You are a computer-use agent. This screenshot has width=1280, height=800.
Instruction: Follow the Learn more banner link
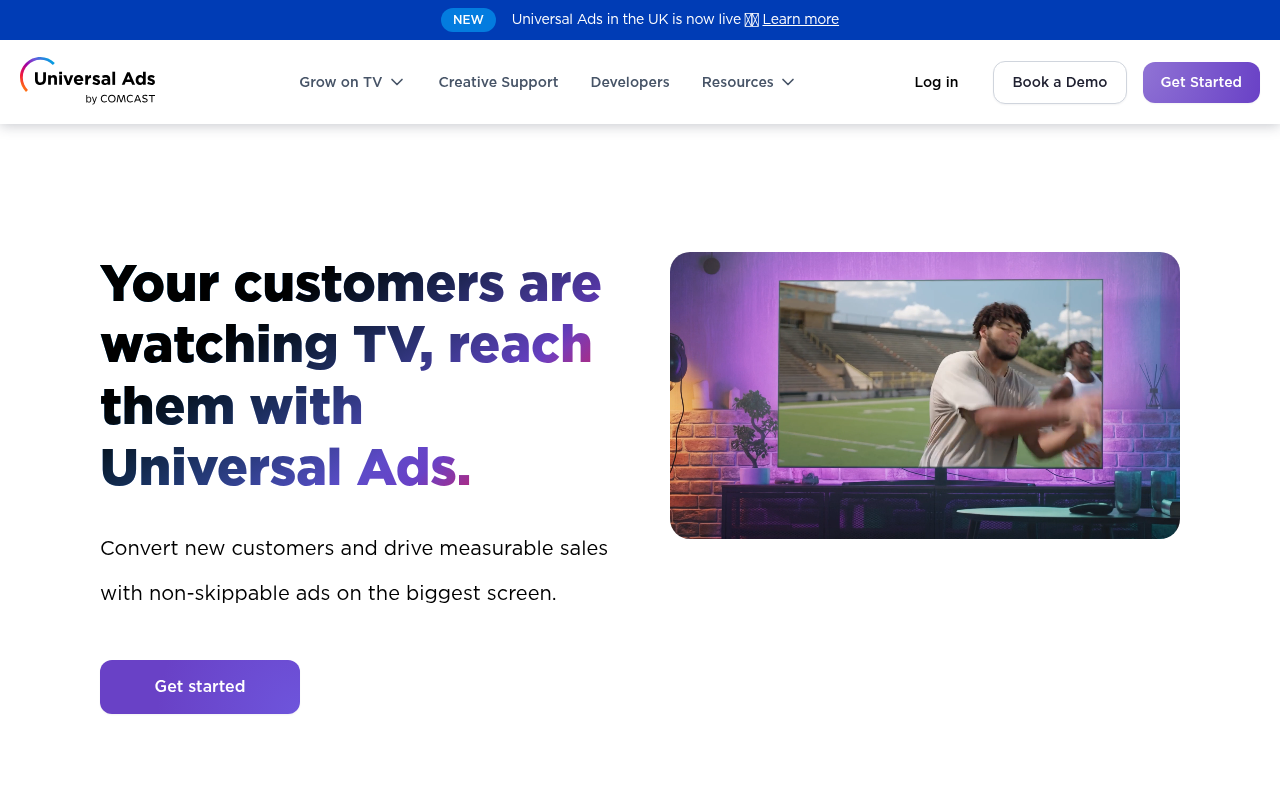[x=800, y=20]
